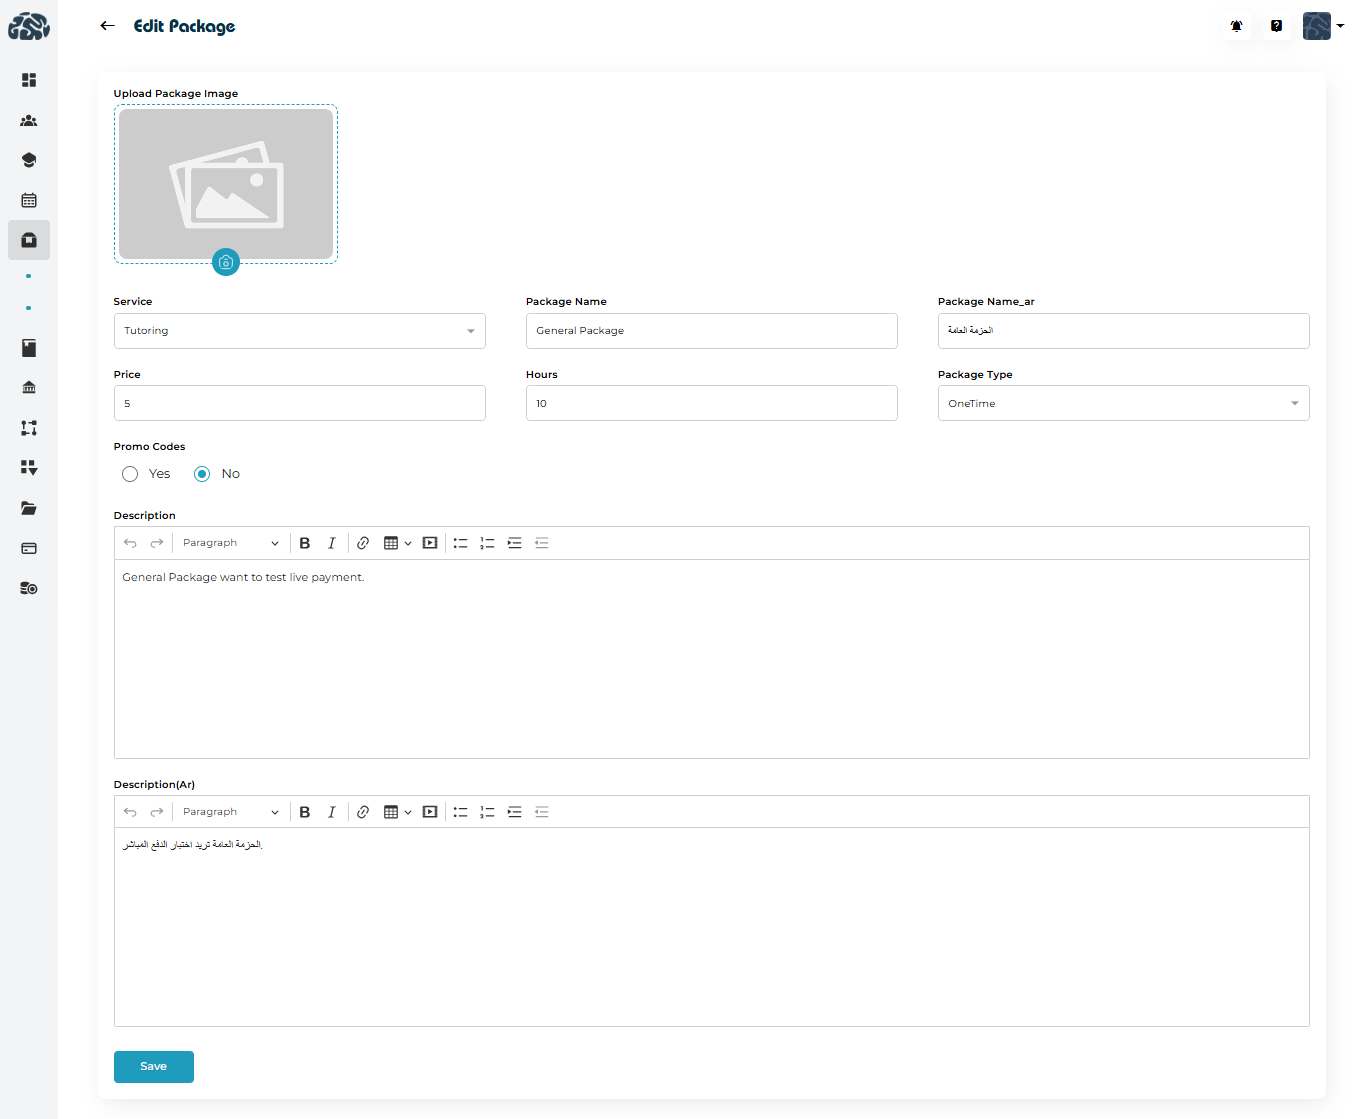The height and width of the screenshot is (1119, 1366).
Task: Insert link in the Description editor
Action: pos(363,543)
